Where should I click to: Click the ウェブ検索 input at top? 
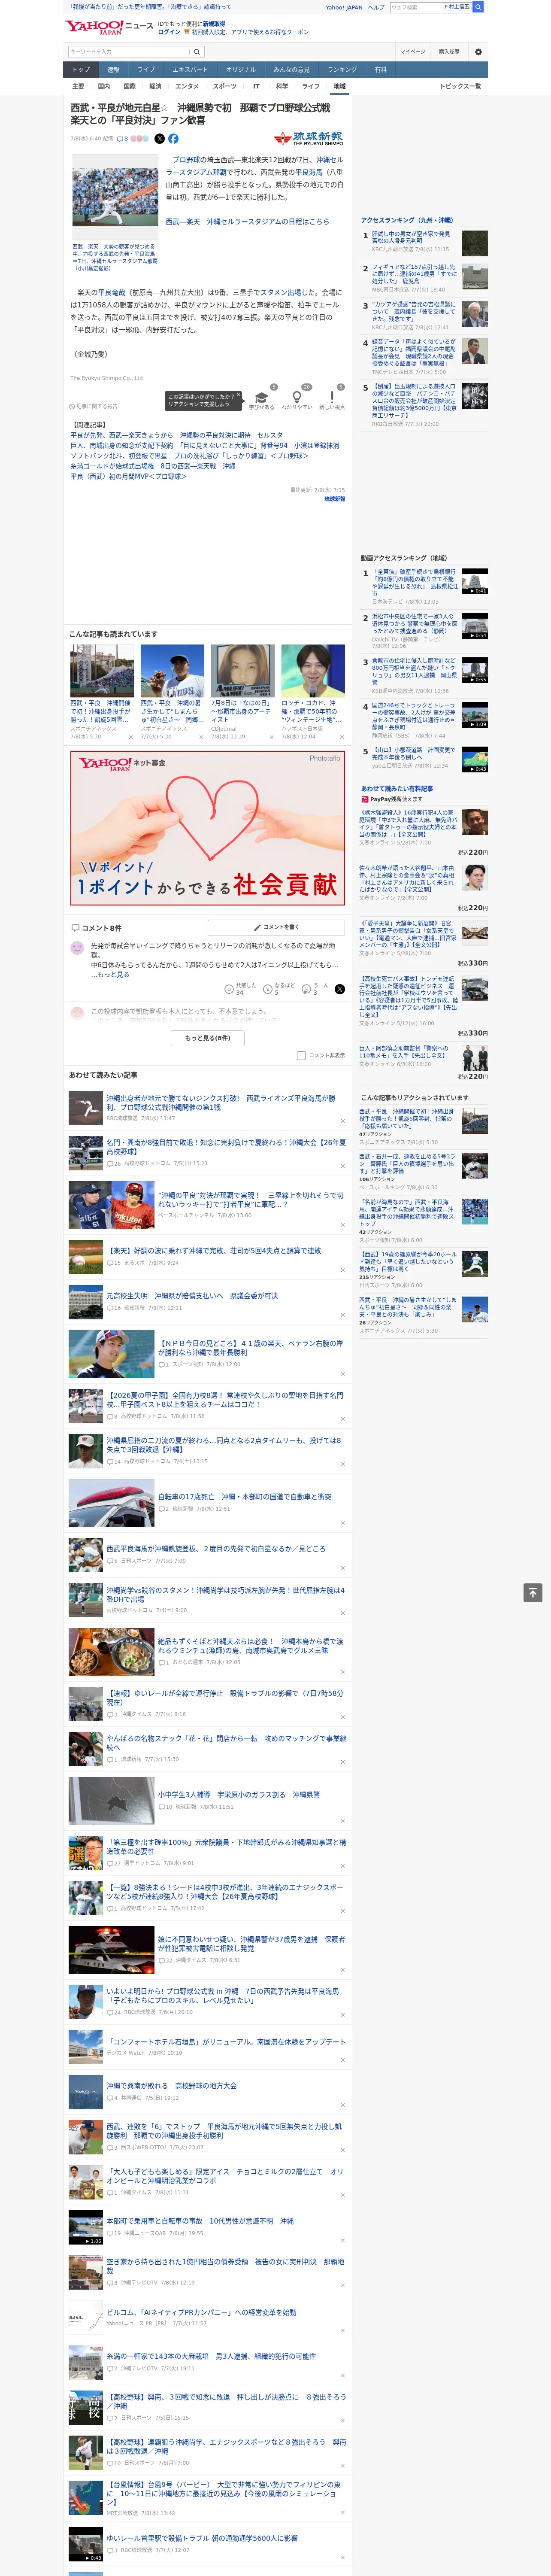[416, 7]
